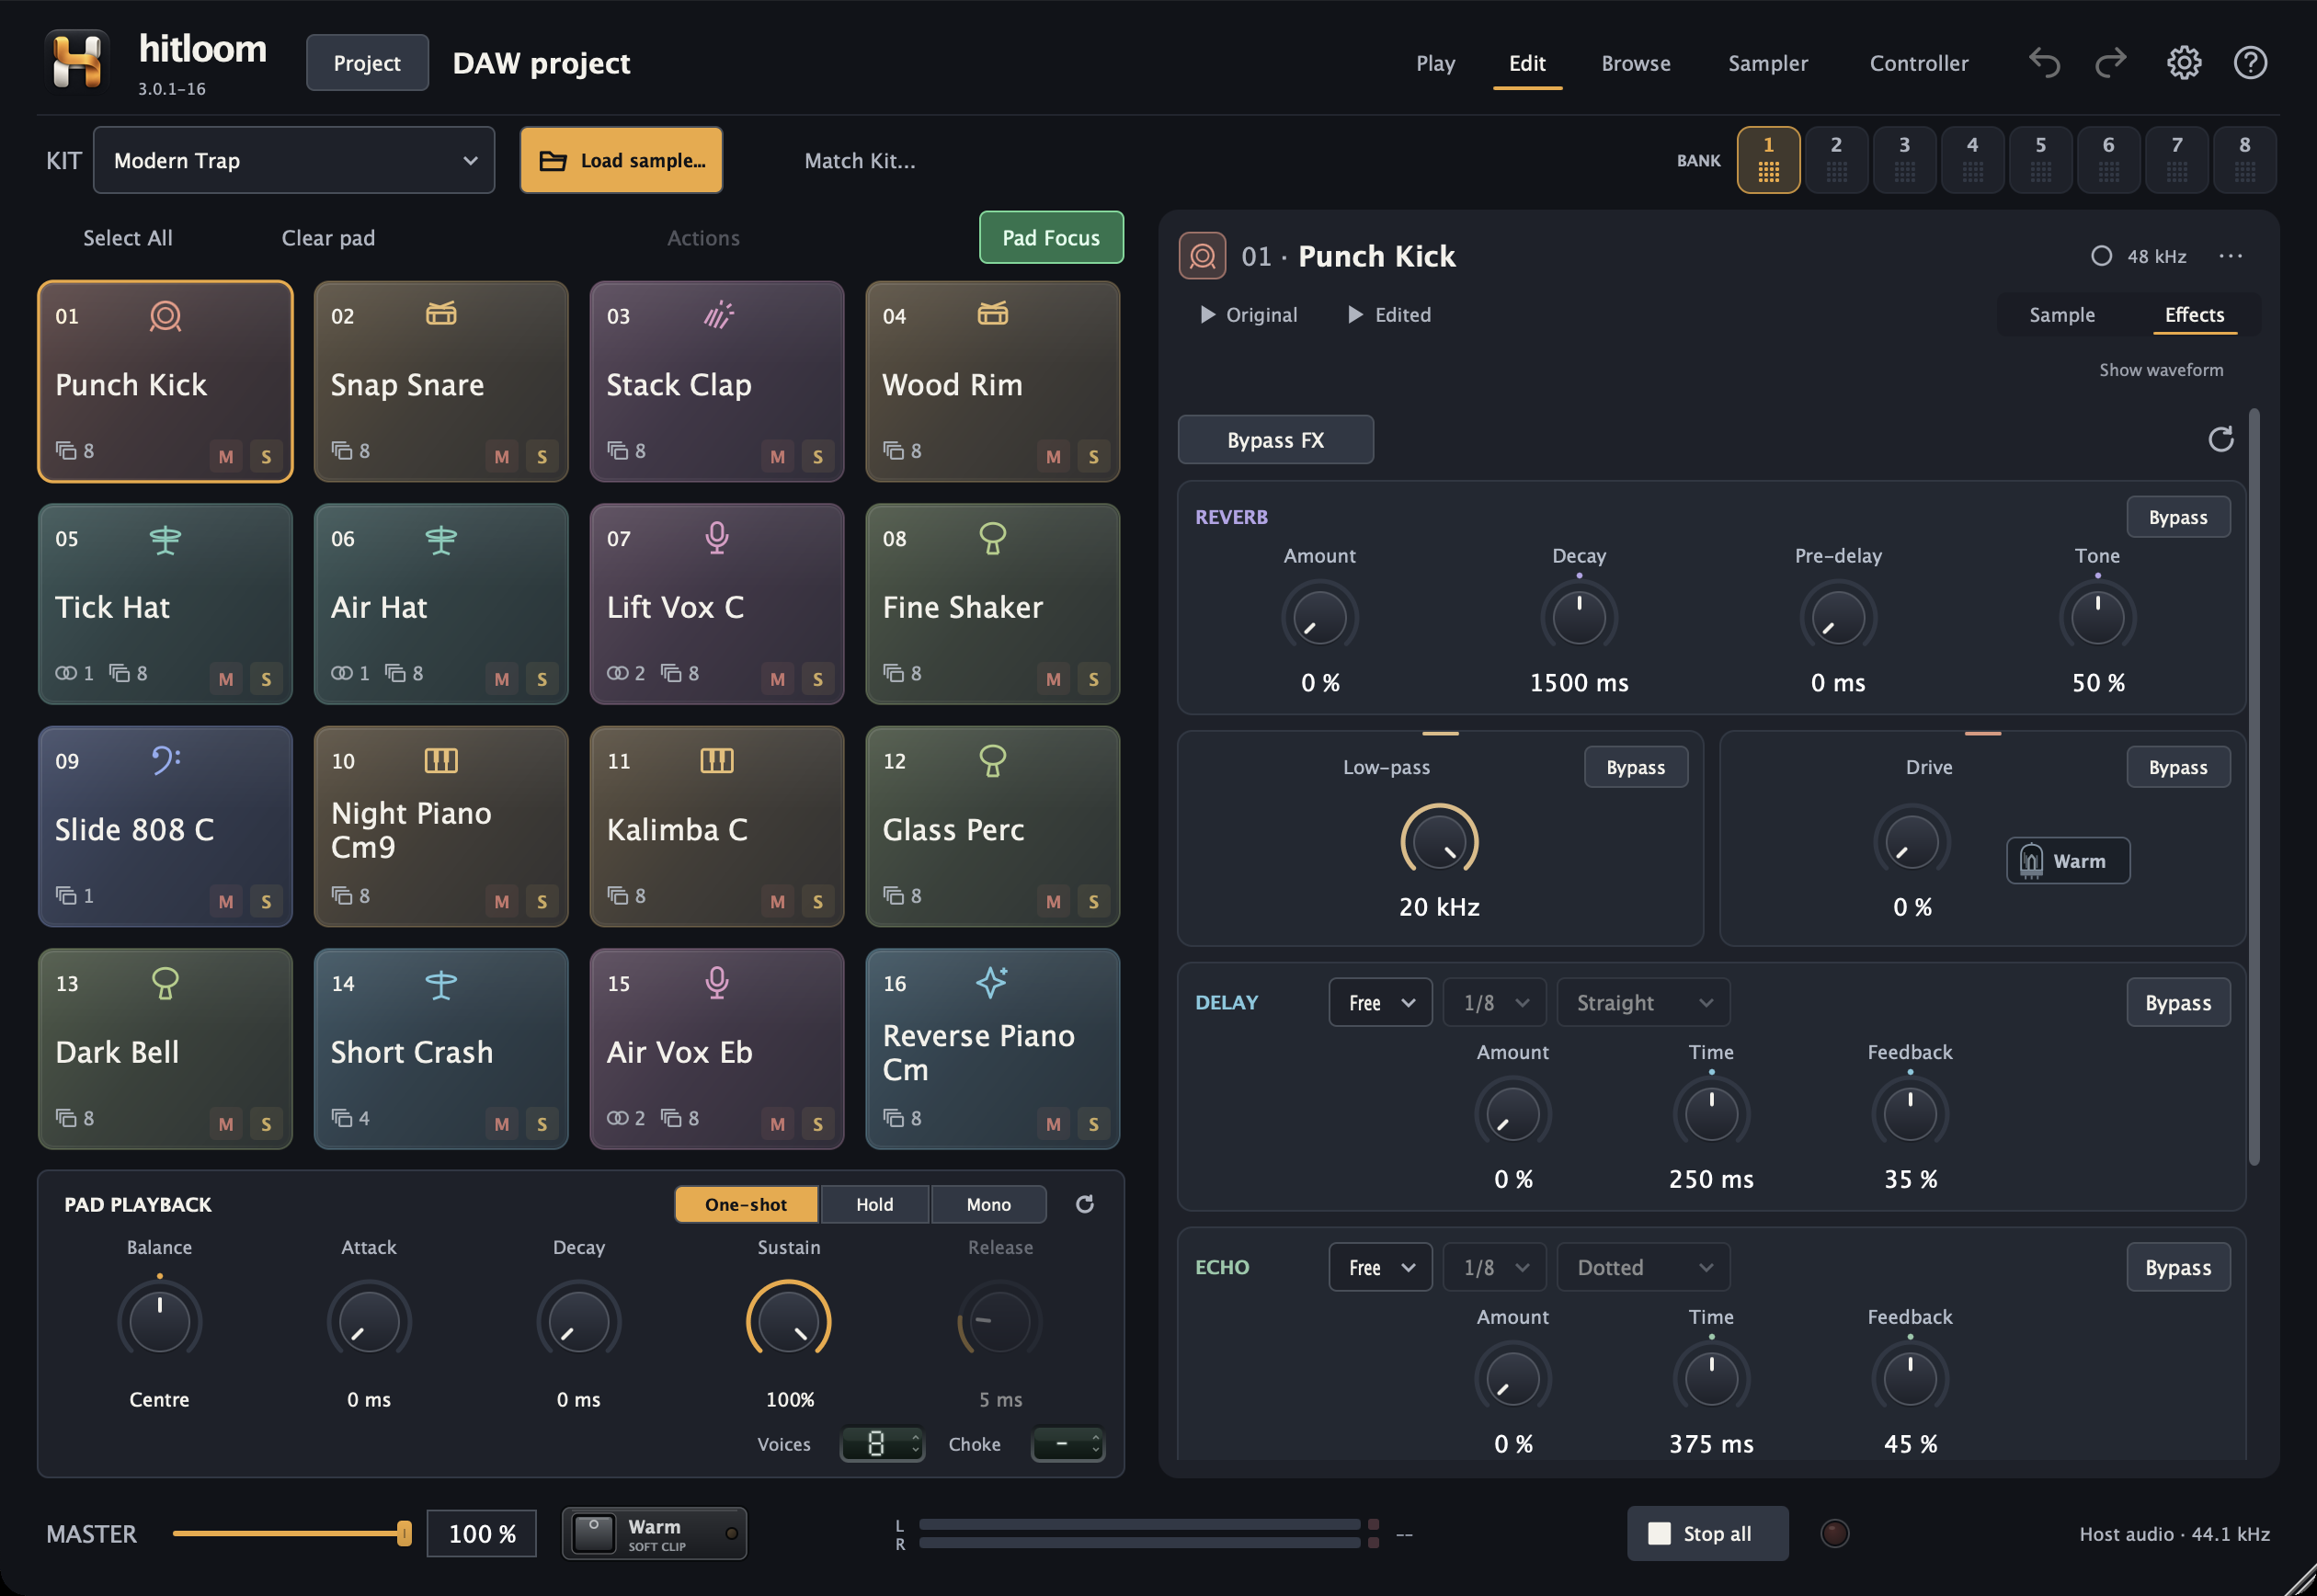
Task: Click the redo arrow icon
Action: (x=2110, y=63)
